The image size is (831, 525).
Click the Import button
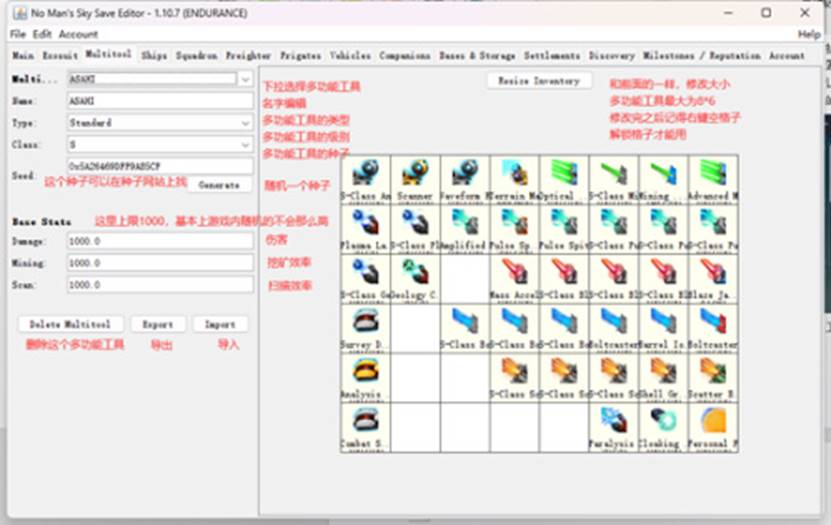(220, 324)
